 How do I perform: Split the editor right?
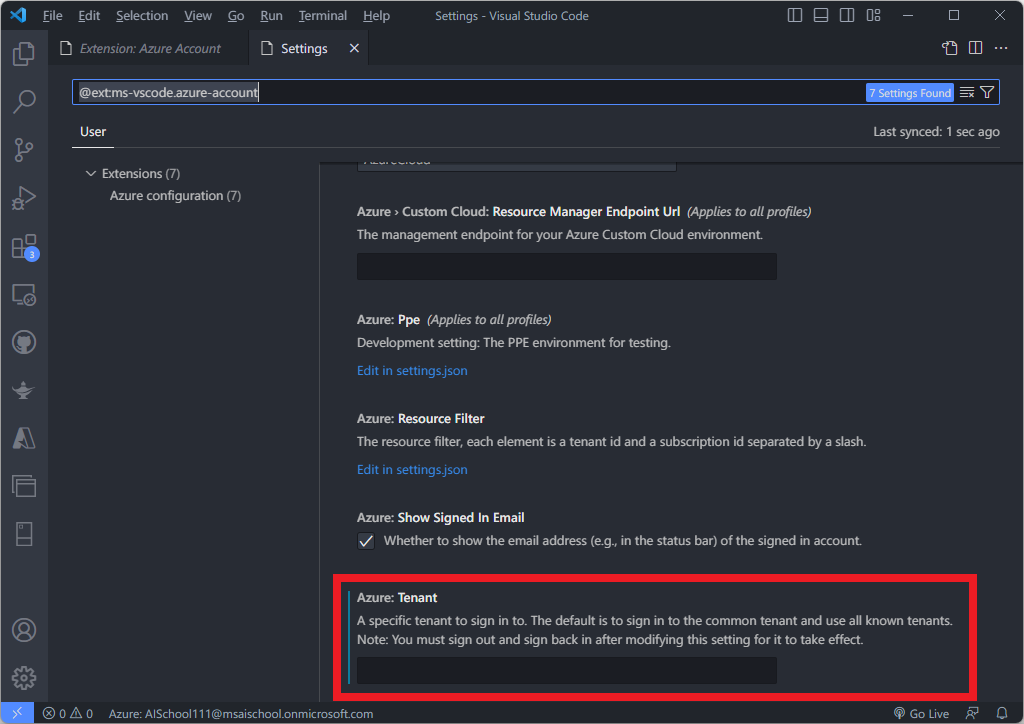pos(976,48)
